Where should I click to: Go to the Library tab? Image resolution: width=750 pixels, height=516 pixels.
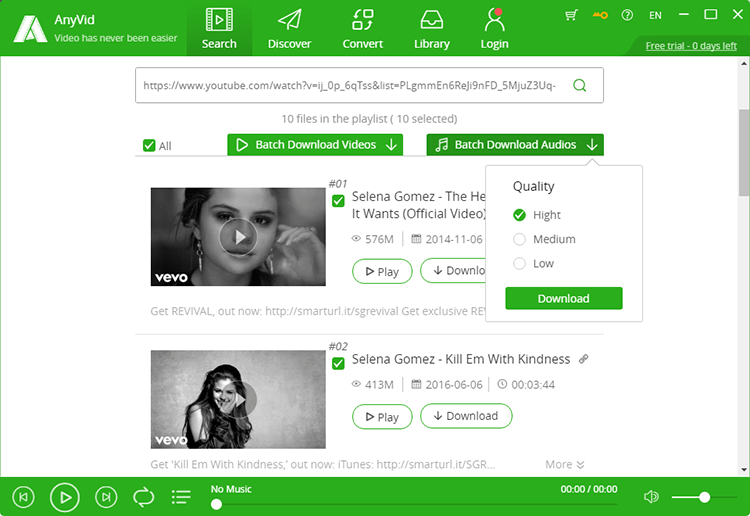click(x=431, y=28)
